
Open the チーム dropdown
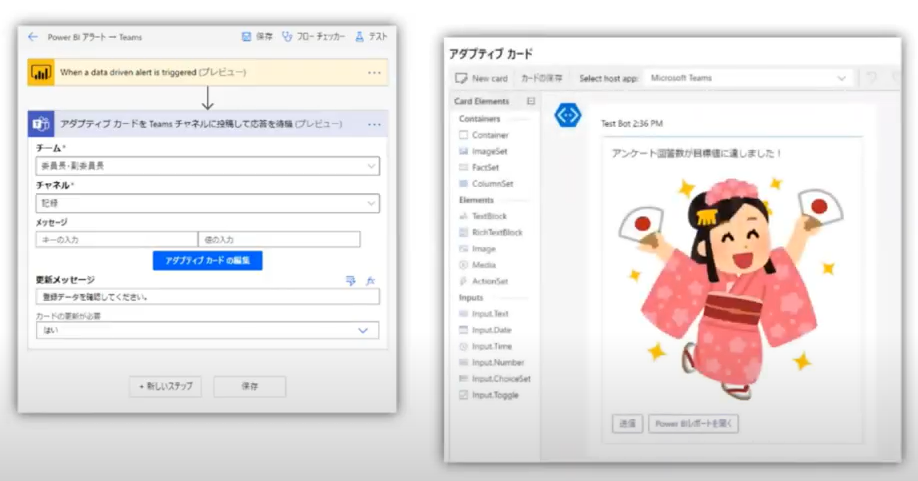point(207,166)
